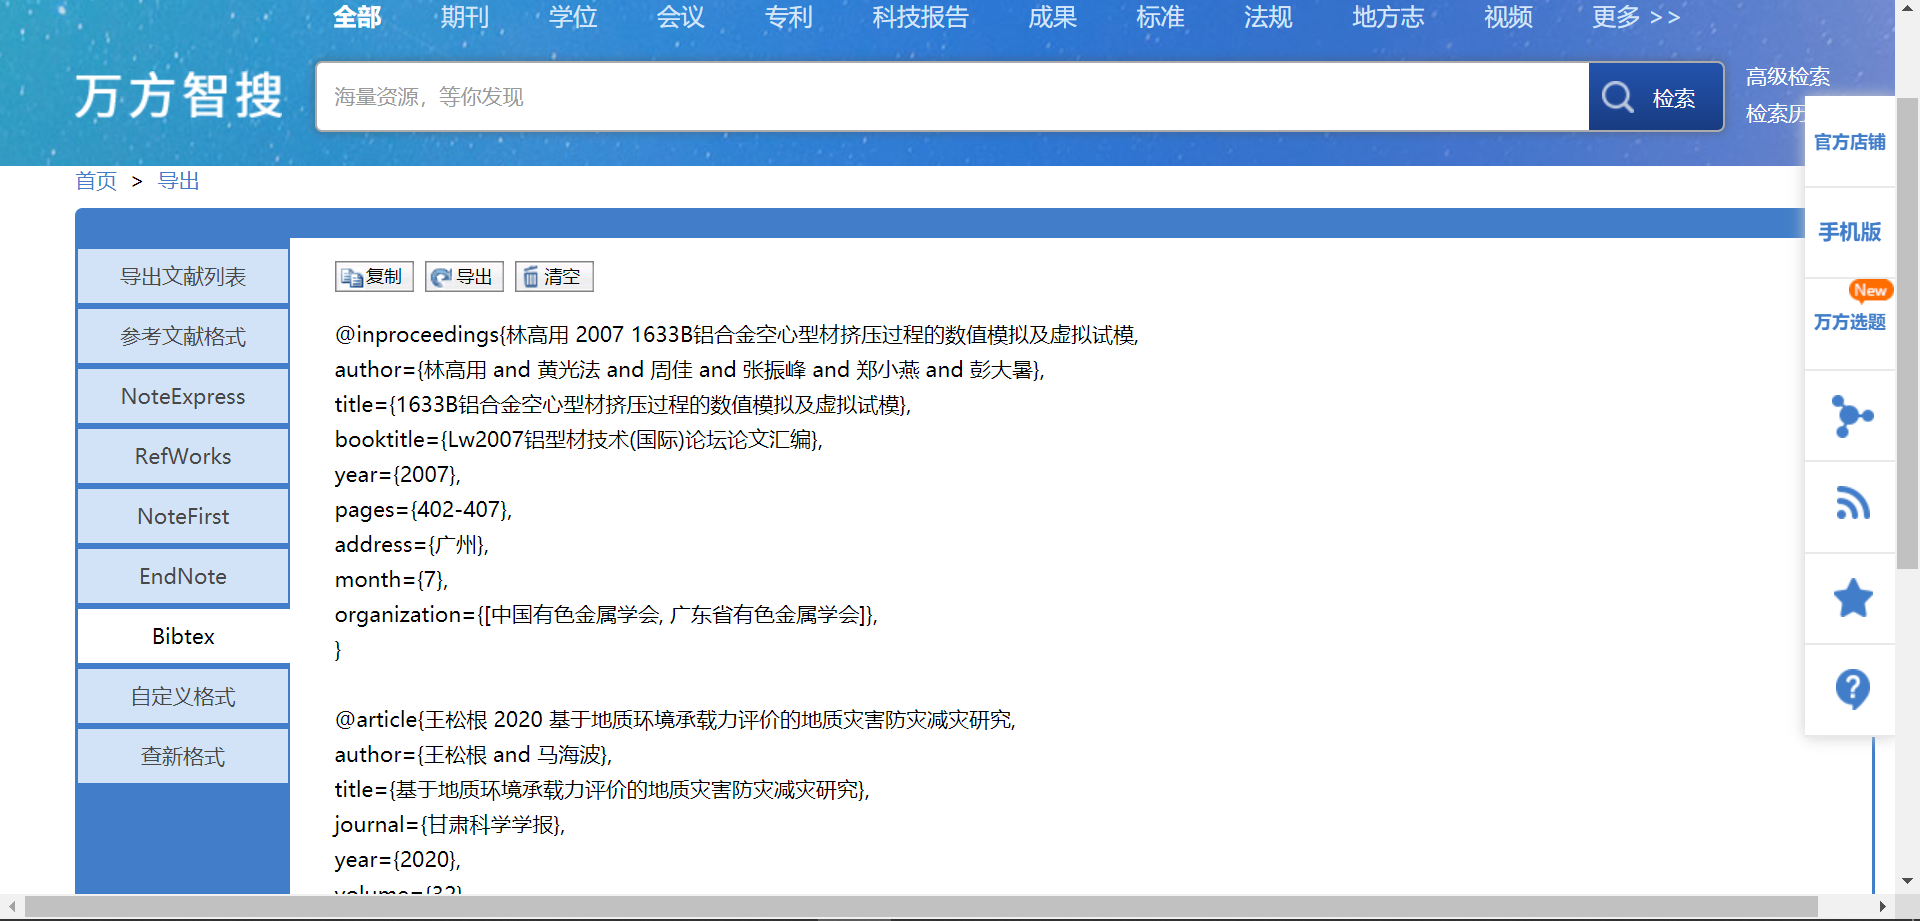
Task: Click scrollbar up arrow
Action: point(1908,8)
